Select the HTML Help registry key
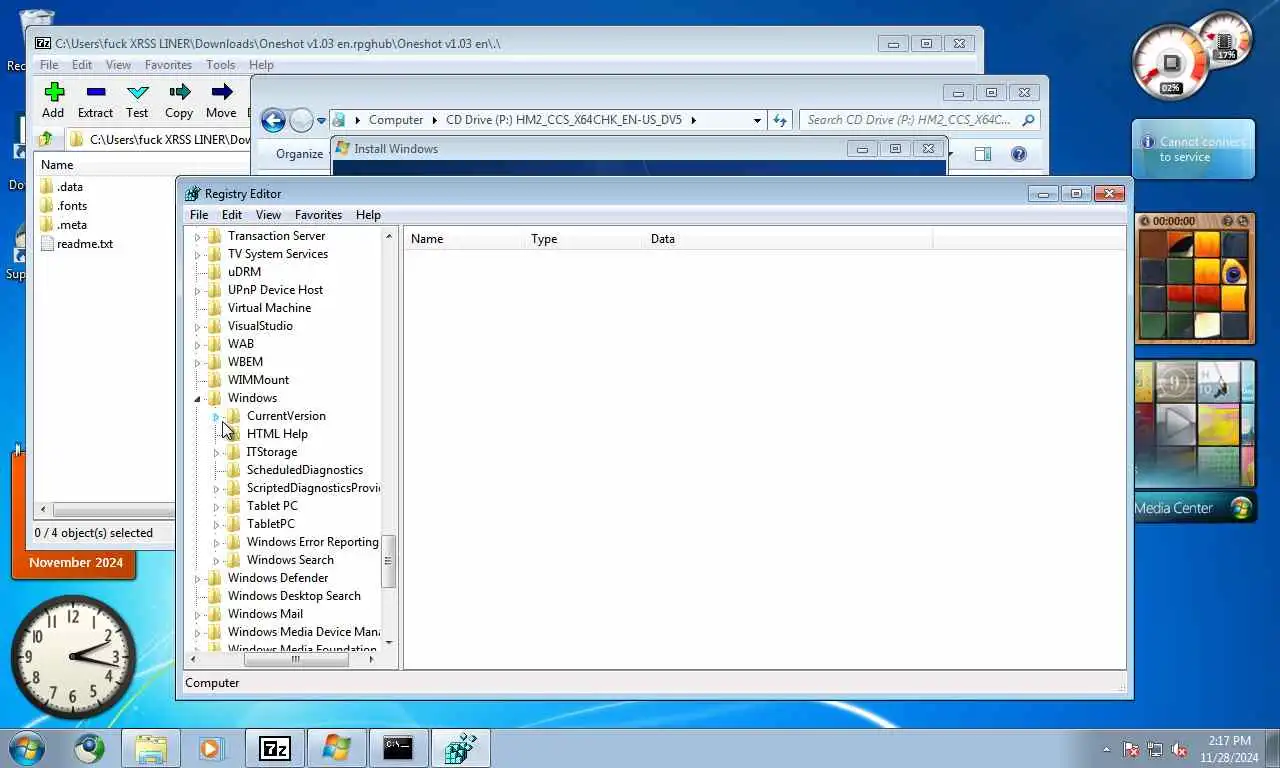 (277, 434)
